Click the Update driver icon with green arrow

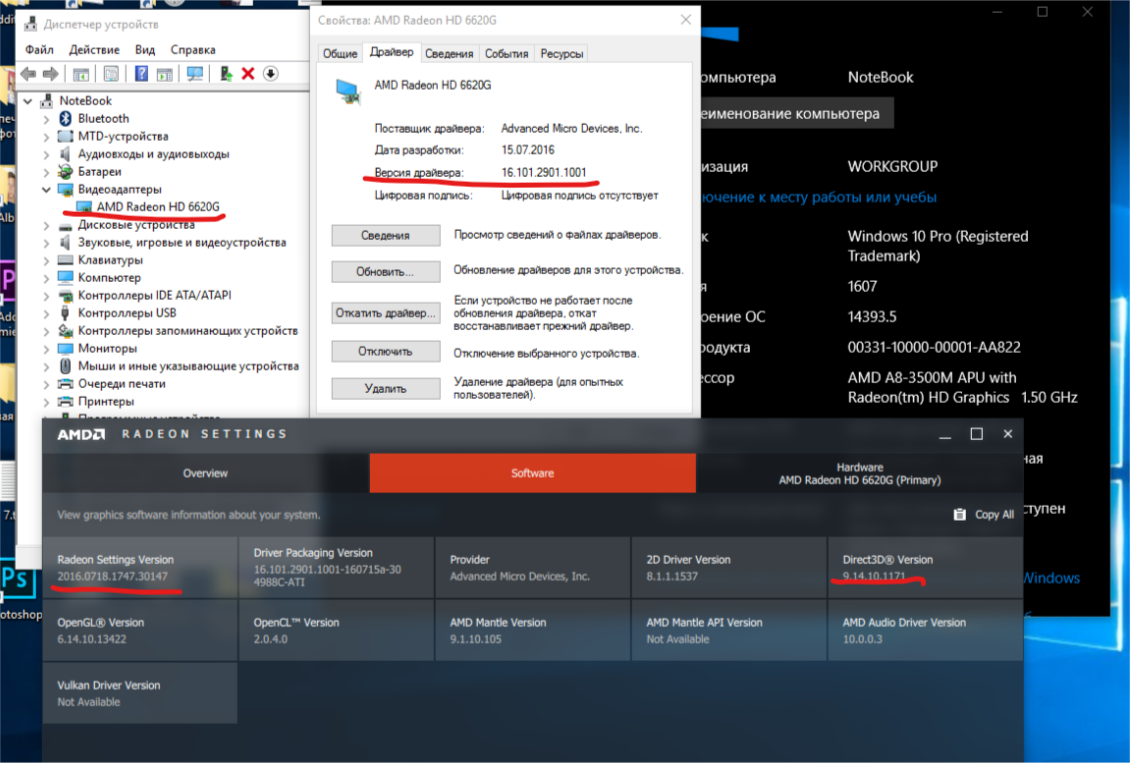pyautogui.click(x=226, y=73)
